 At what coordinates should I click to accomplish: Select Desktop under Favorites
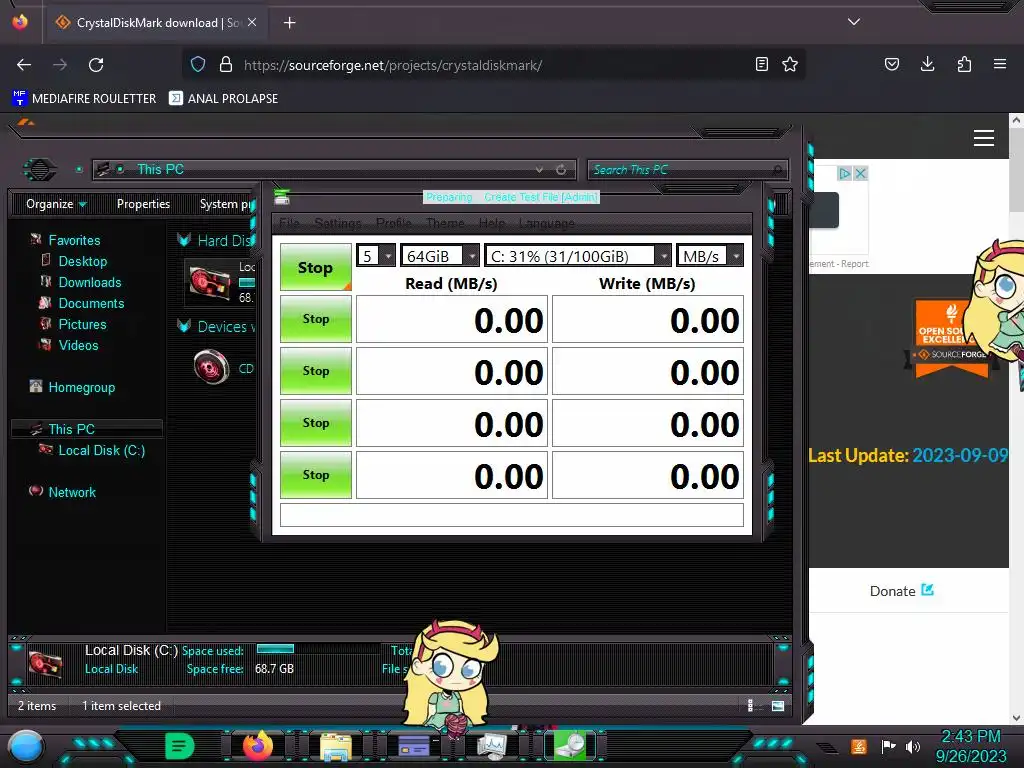pos(82,261)
